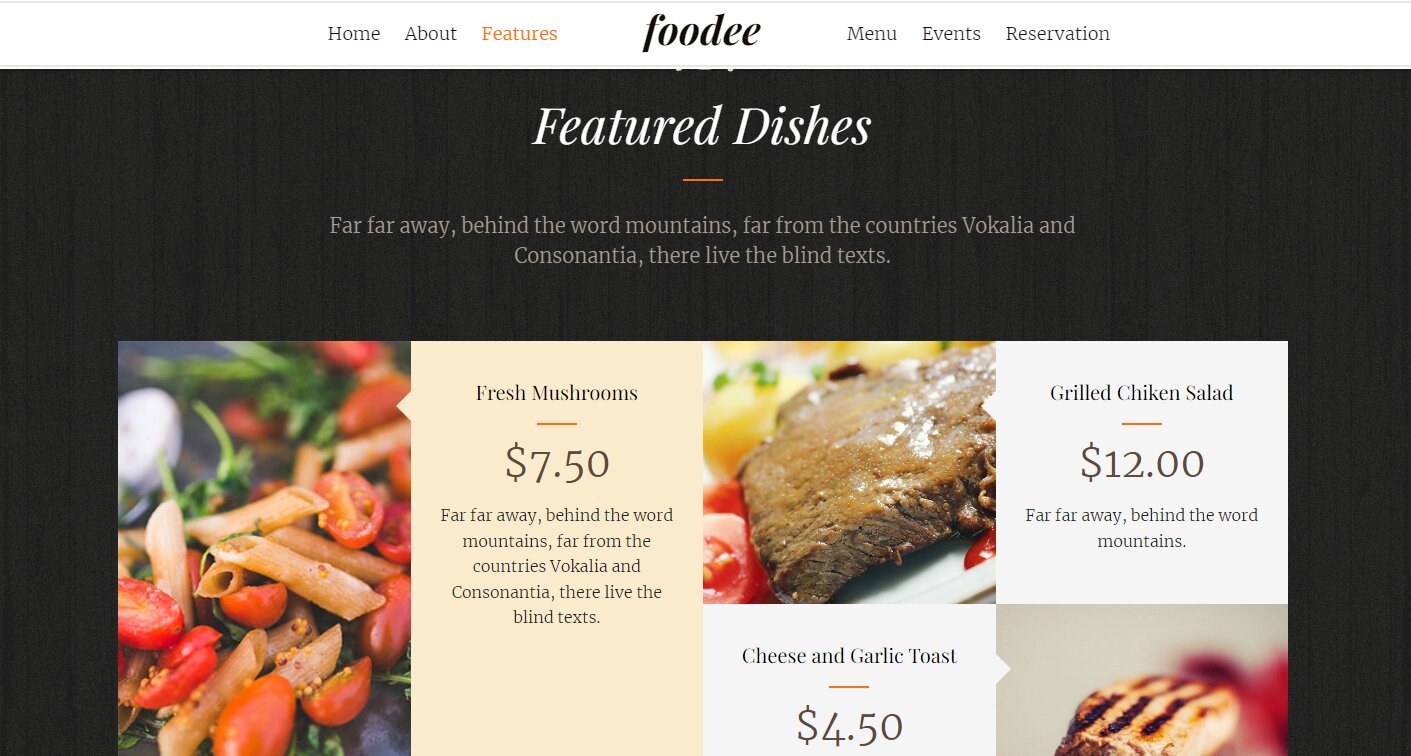Image resolution: width=1411 pixels, height=756 pixels.
Task: Click the $7.50 price
Action: coord(557,463)
